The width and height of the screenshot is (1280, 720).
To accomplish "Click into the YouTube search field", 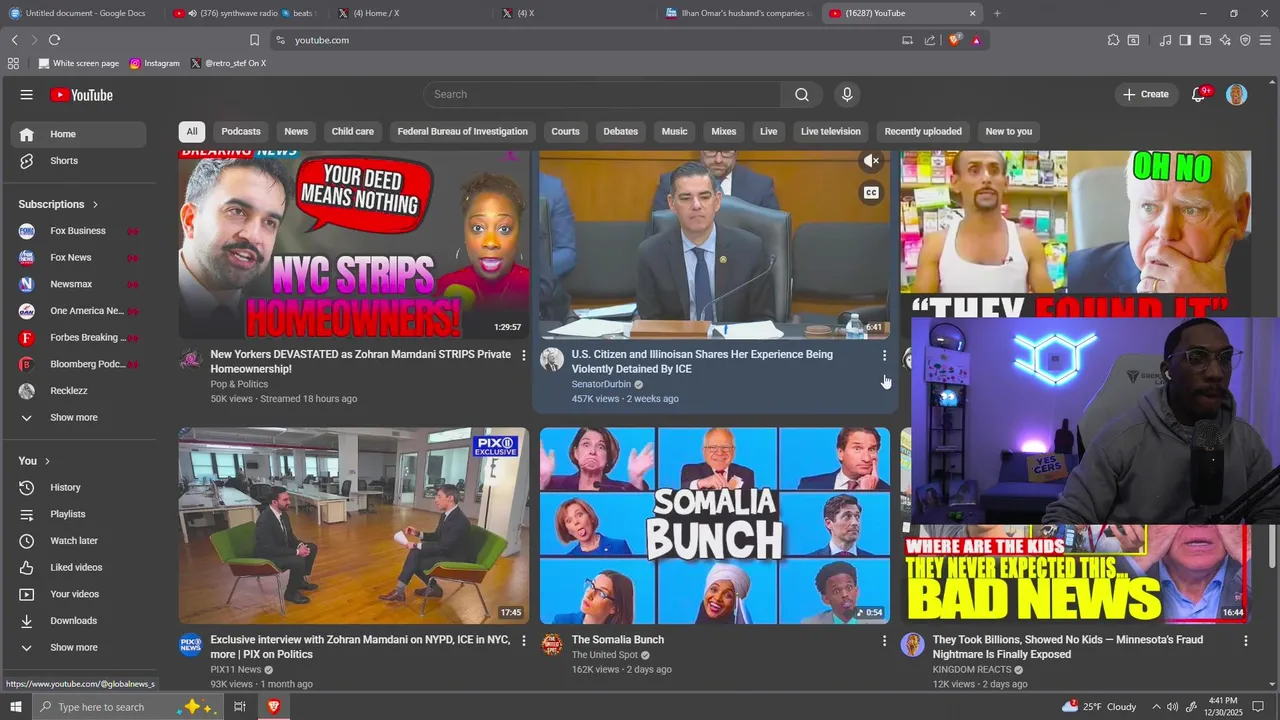I will pos(603,94).
